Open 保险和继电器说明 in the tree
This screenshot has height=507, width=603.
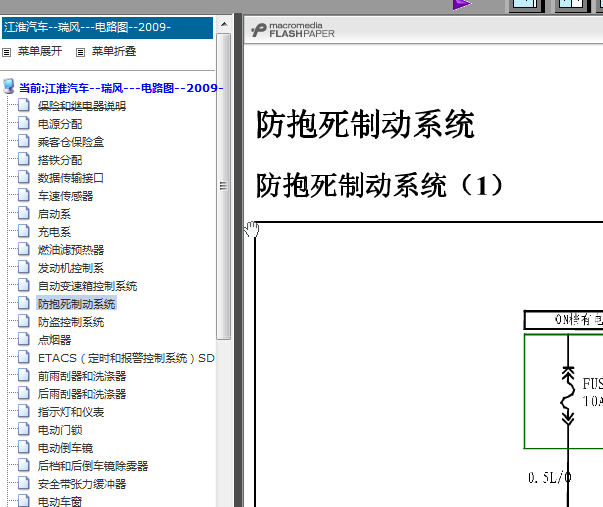pyautogui.click(x=82, y=106)
